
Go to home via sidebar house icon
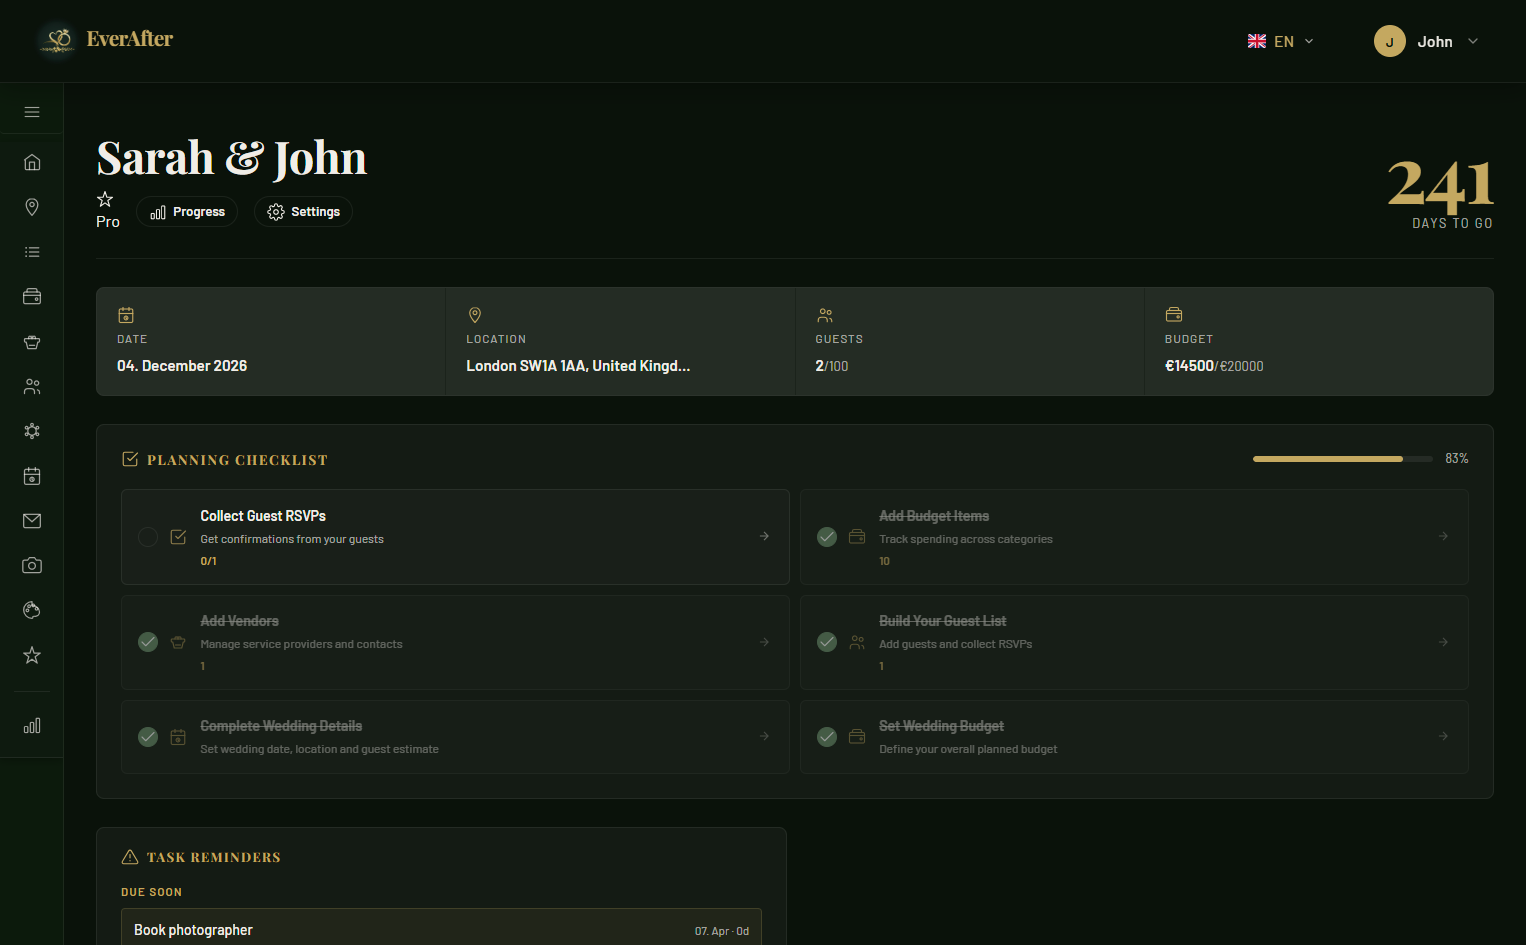(x=32, y=162)
